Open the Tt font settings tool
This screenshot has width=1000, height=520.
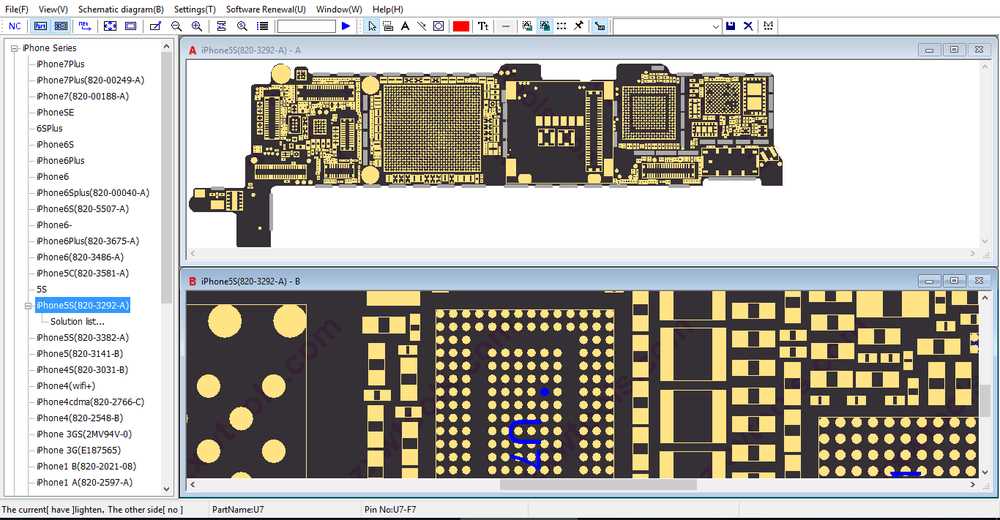pyautogui.click(x=483, y=26)
